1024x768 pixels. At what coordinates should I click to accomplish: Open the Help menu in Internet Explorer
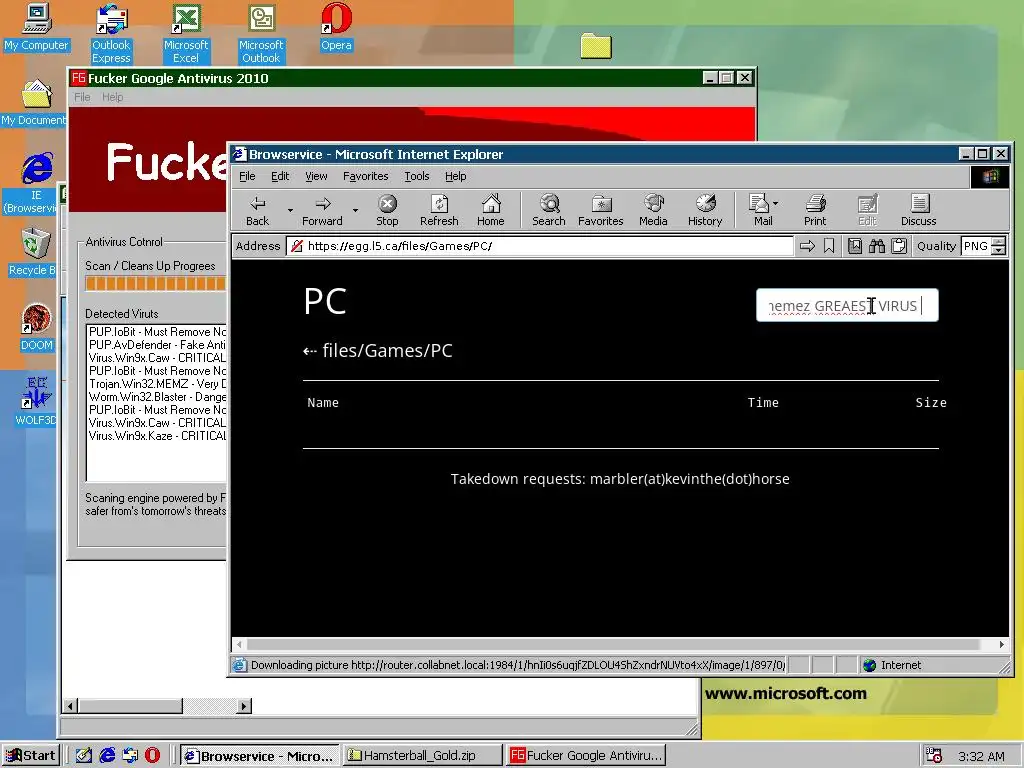click(456, 176)
